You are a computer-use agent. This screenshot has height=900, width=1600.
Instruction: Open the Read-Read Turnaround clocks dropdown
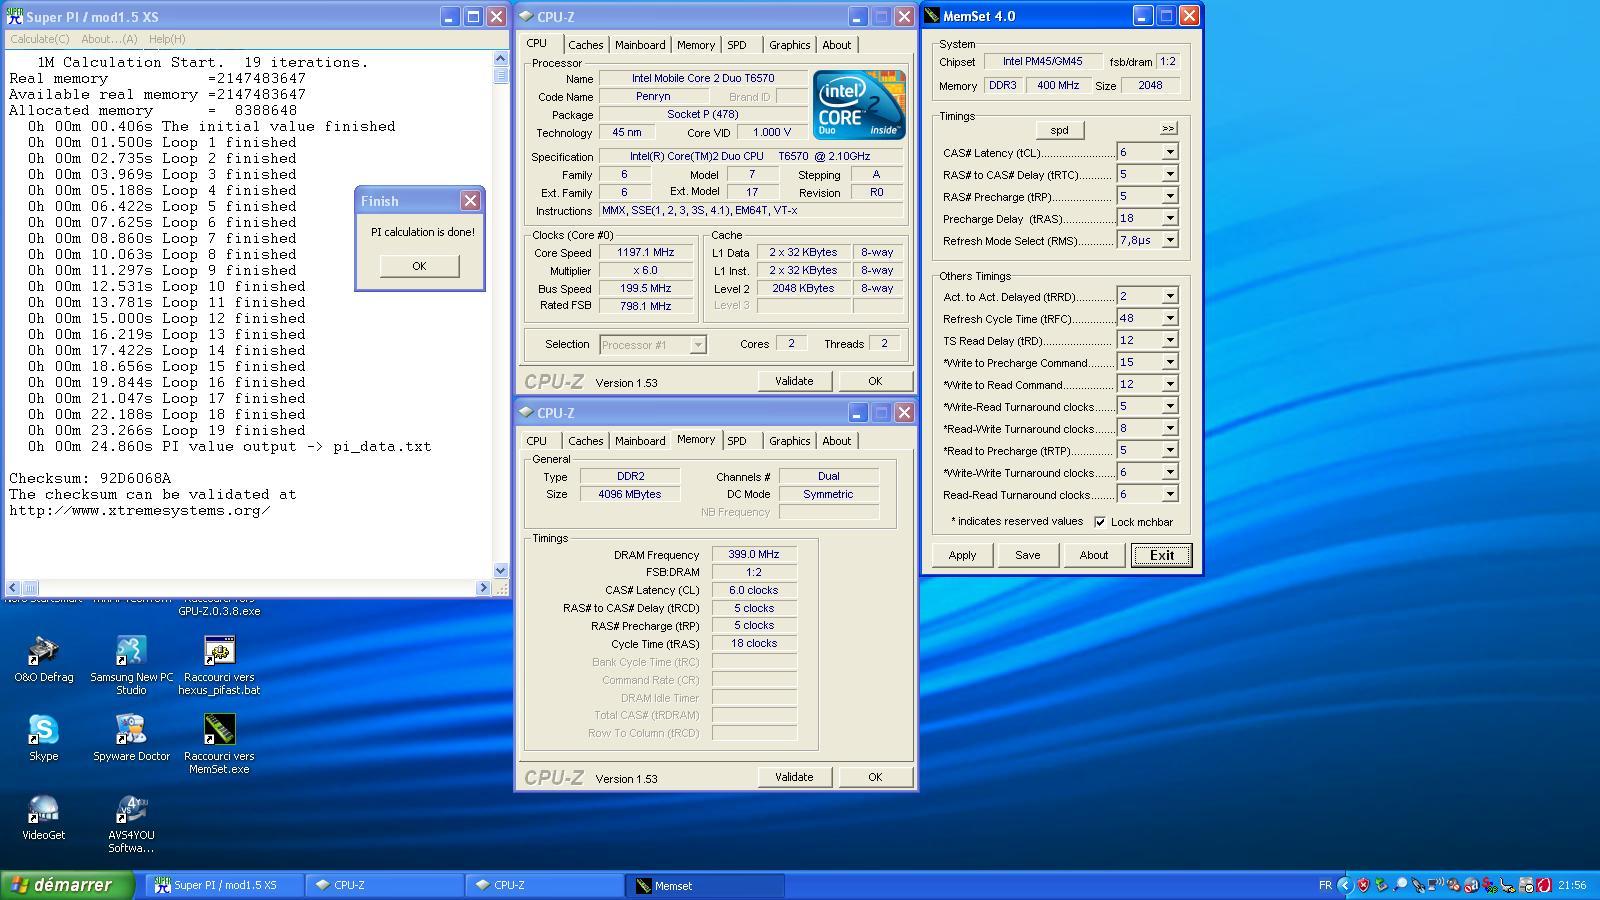click(x=1169, y=494)
